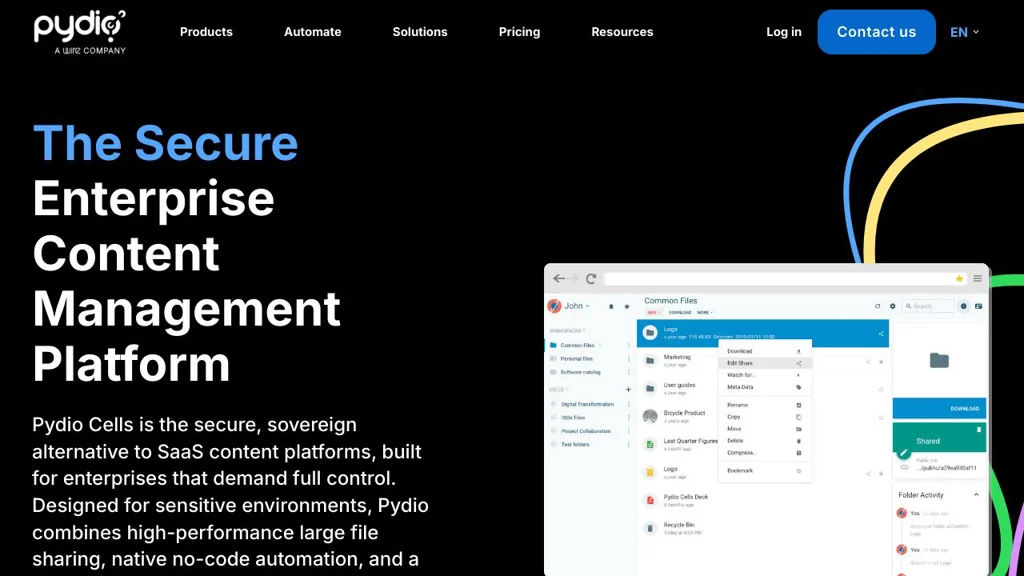Open the Digital Transformation cell

(x=587, y=404)
